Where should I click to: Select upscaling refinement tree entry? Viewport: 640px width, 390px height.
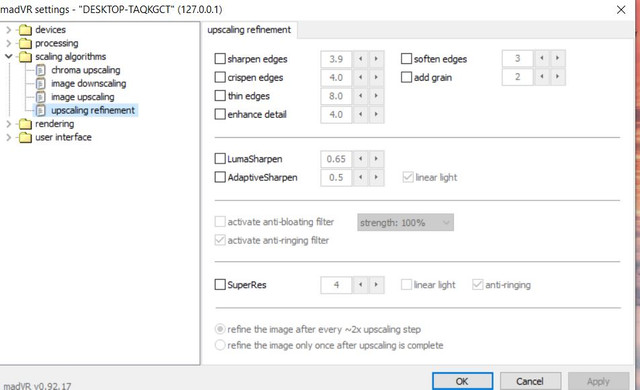click(93, 111)
